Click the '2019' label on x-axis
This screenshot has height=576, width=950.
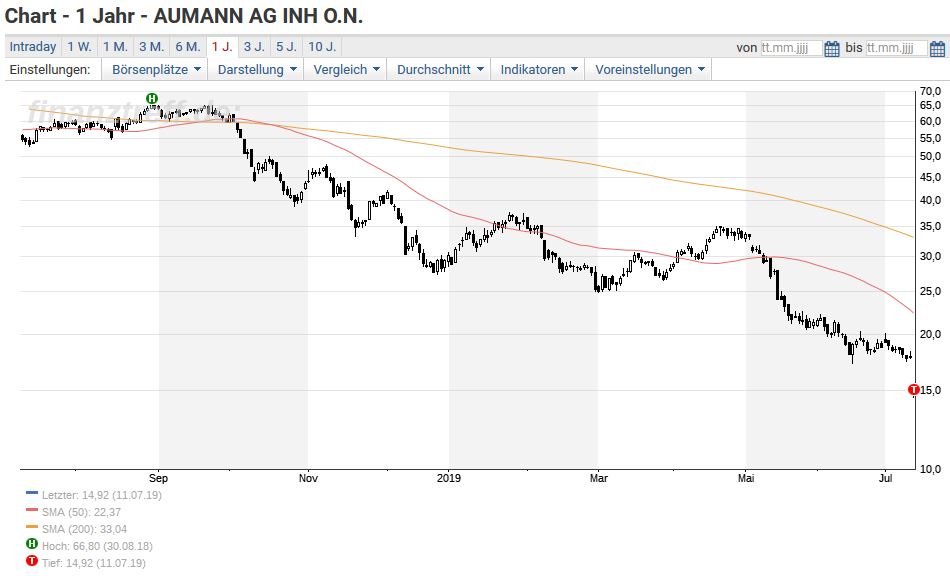(x=449, y=478)
